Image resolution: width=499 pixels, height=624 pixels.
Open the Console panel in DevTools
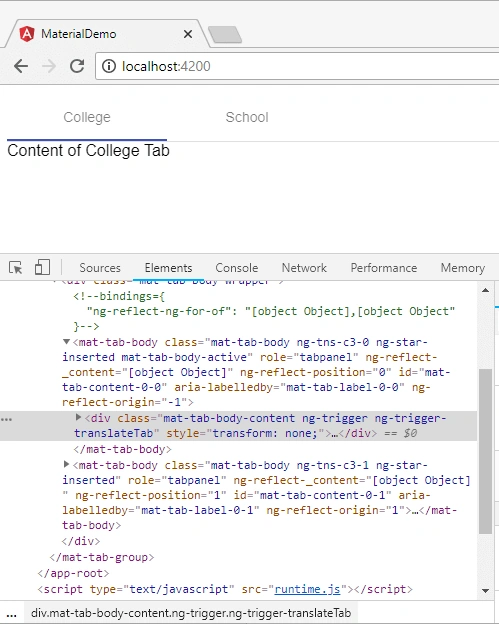[237, 268]
